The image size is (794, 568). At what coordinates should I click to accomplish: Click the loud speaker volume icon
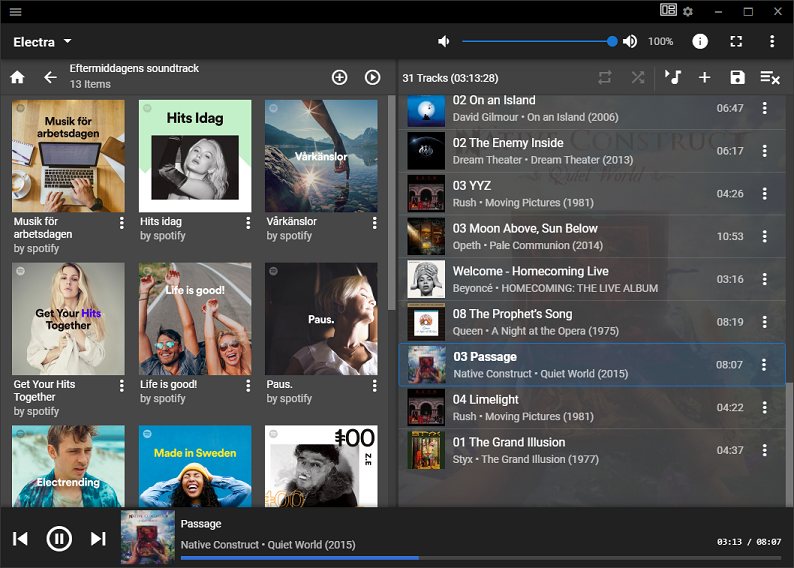630,42
